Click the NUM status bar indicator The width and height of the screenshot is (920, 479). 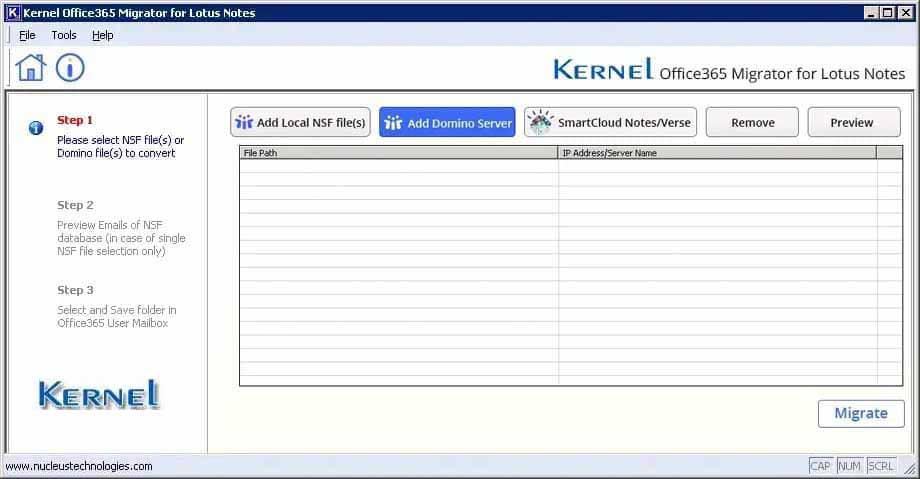(x=849, y=466)
